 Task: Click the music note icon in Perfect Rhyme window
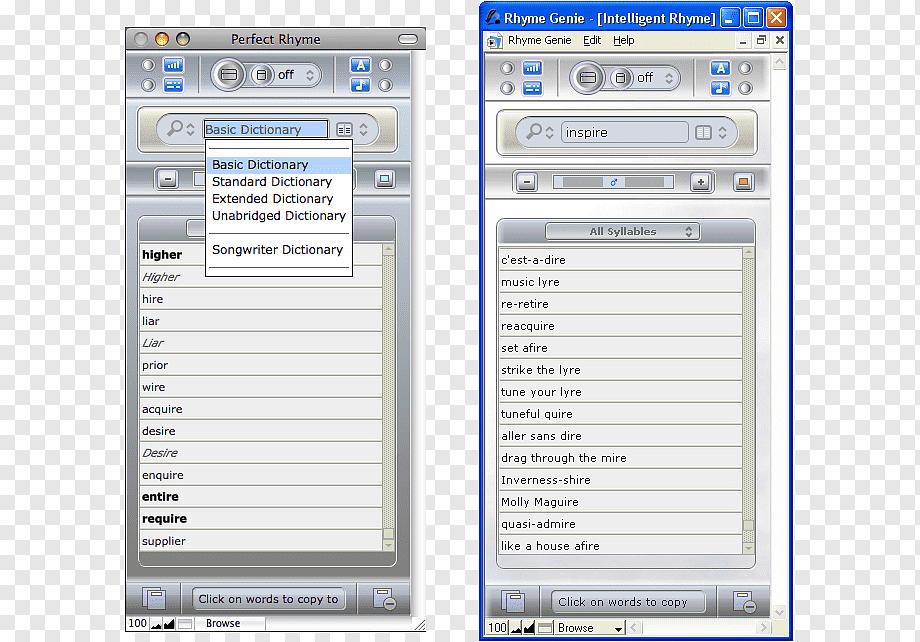[360, 85]
